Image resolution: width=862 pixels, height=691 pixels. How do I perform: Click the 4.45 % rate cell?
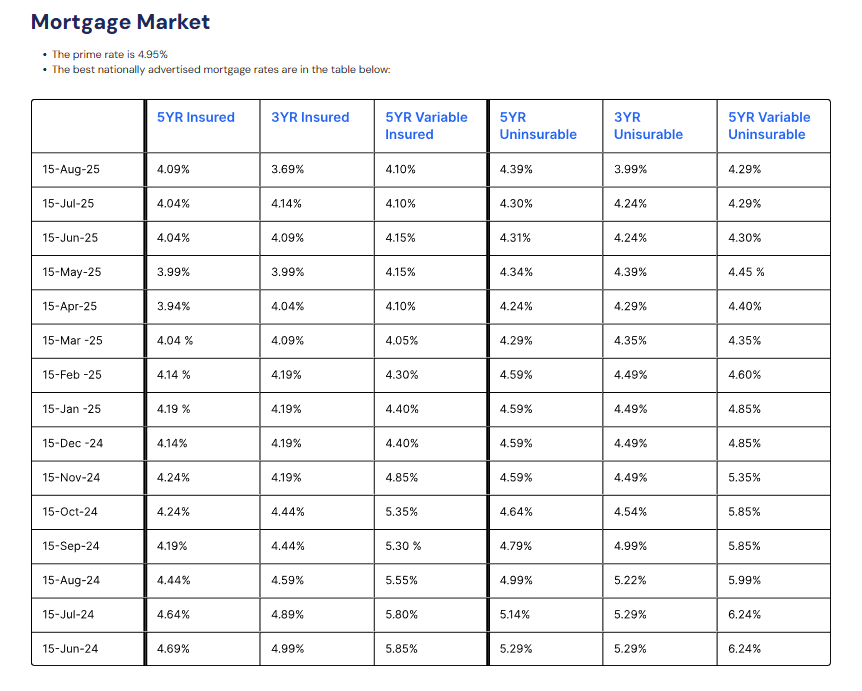click(746, 272)
